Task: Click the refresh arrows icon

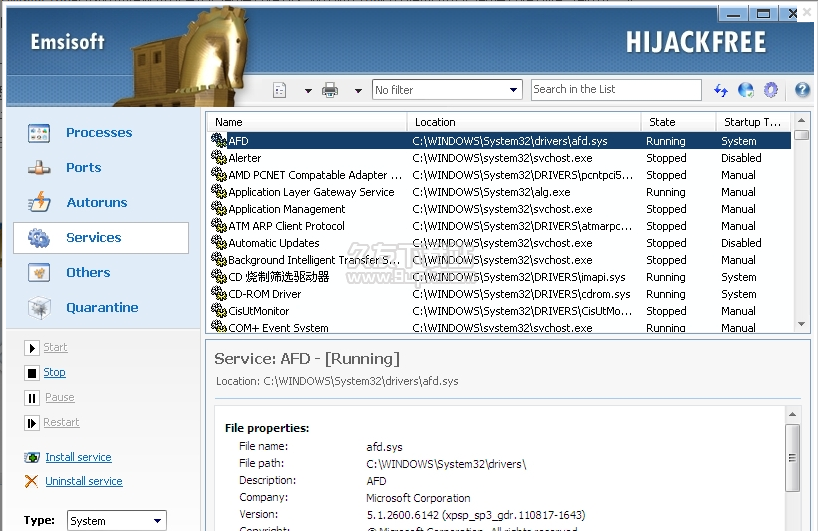Action: (x=721, y=90)
